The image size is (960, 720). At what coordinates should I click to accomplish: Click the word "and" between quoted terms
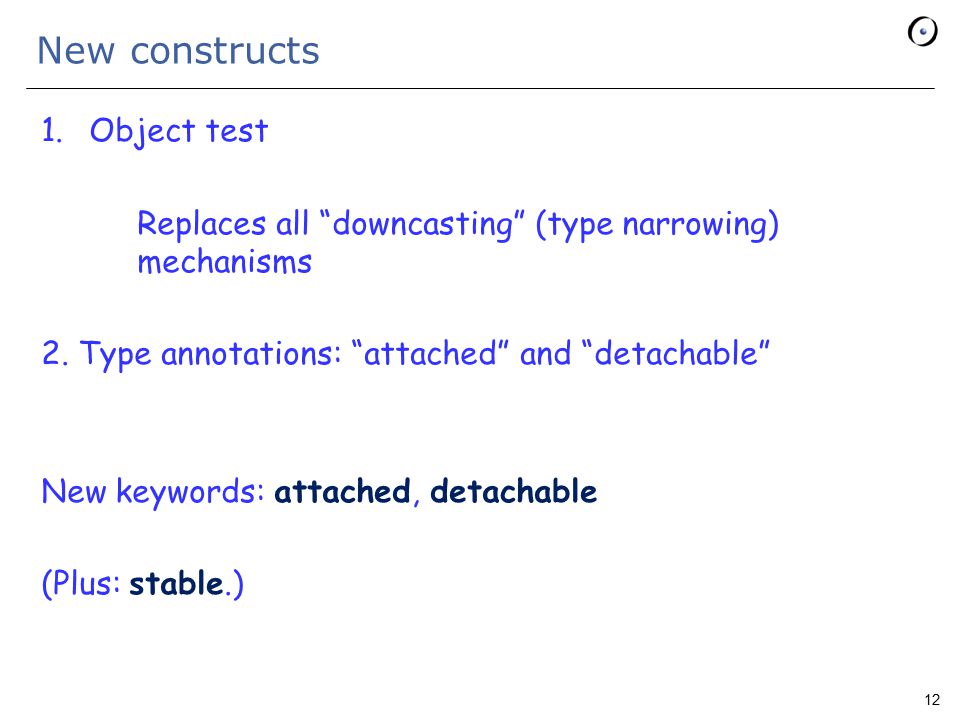[x=545, y=354]
